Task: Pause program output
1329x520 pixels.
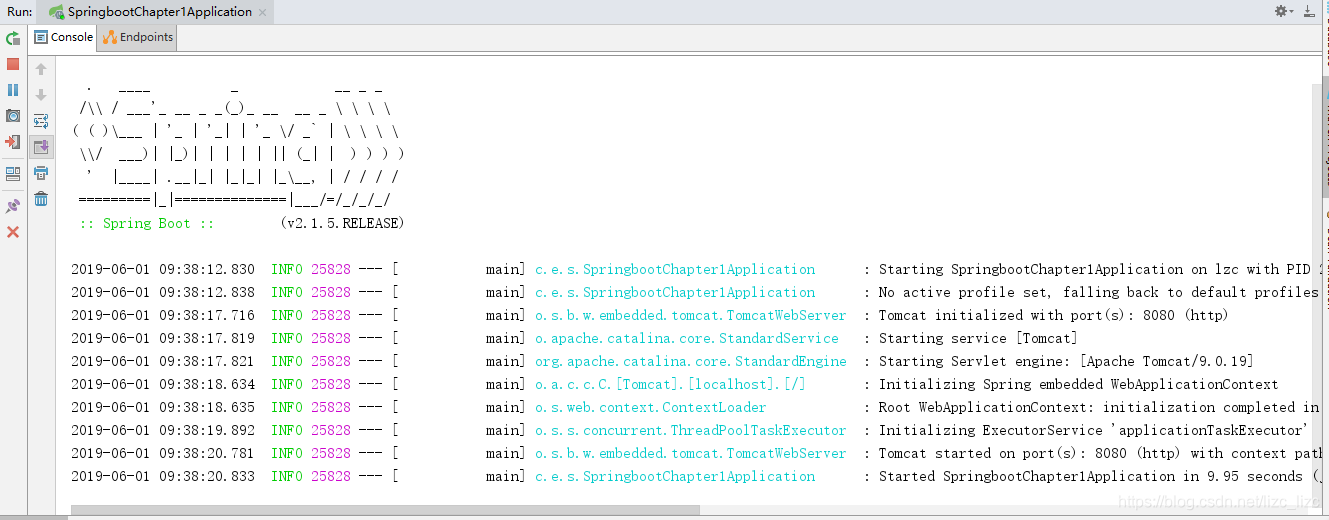Action: pos(13,90)
